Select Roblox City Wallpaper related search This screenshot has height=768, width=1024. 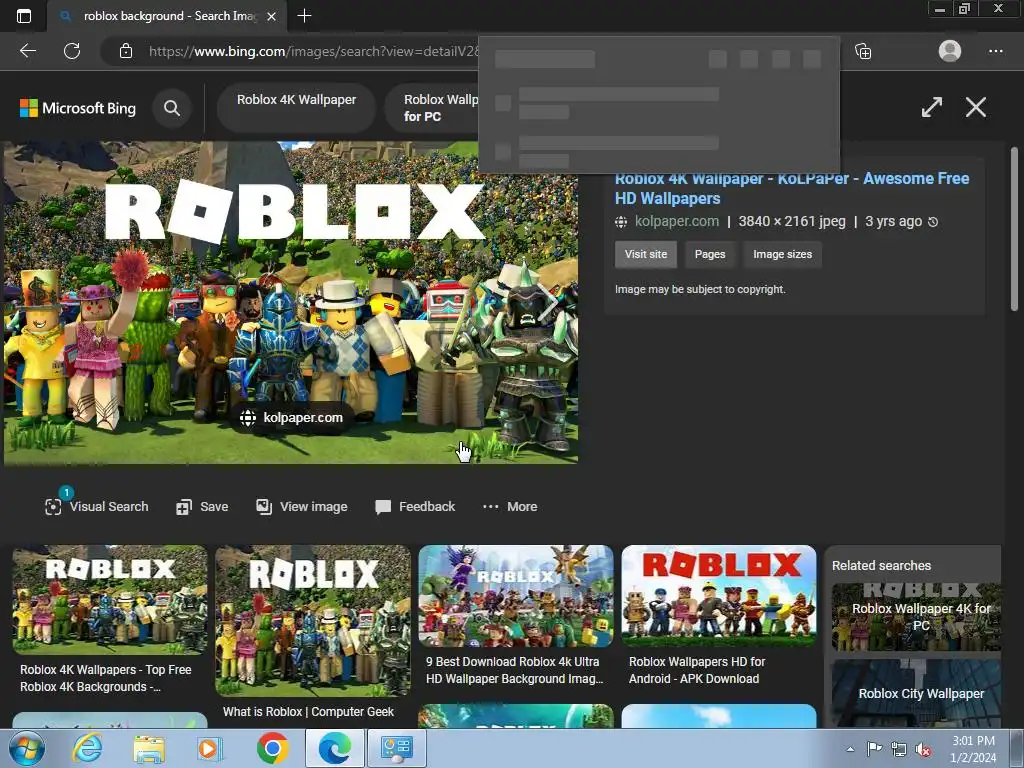click(x=916, y=692)
